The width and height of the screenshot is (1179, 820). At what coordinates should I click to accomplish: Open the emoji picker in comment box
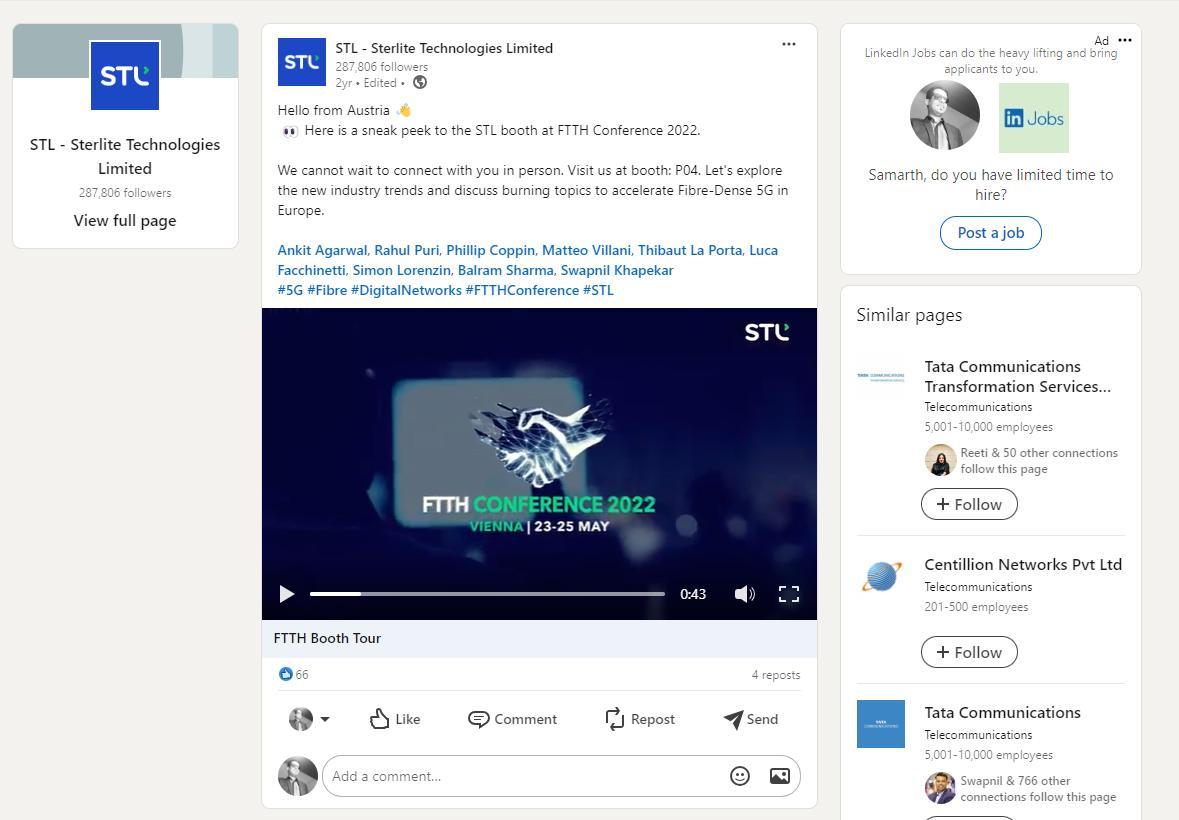[x=740, y=776]
